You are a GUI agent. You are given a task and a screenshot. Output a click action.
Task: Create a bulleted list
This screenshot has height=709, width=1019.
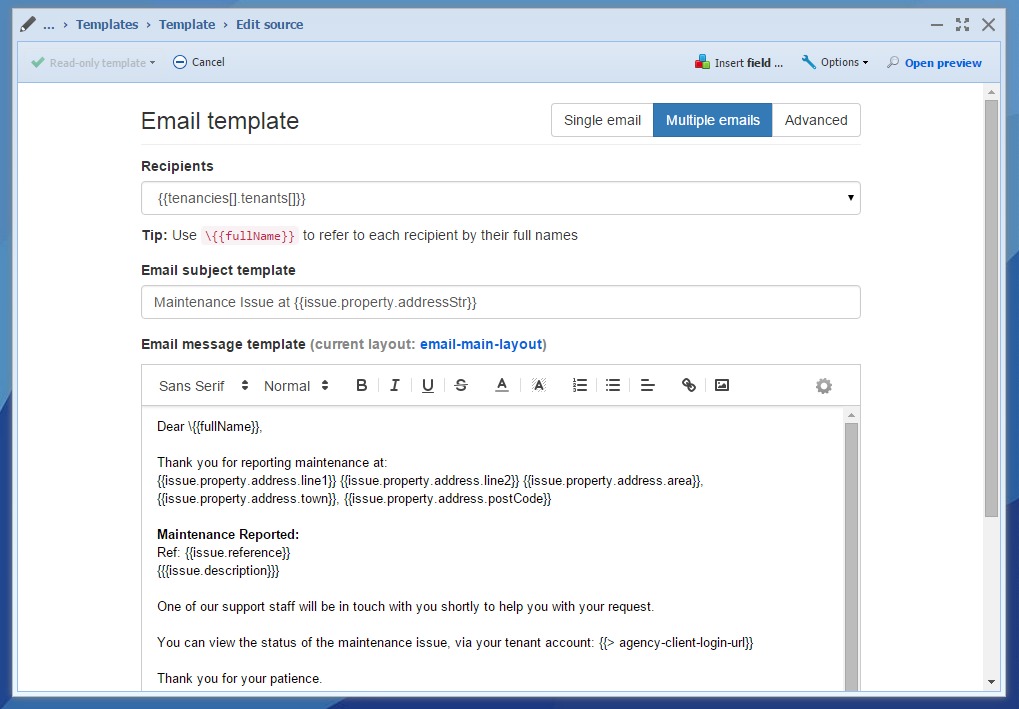[x=613, y=386]
